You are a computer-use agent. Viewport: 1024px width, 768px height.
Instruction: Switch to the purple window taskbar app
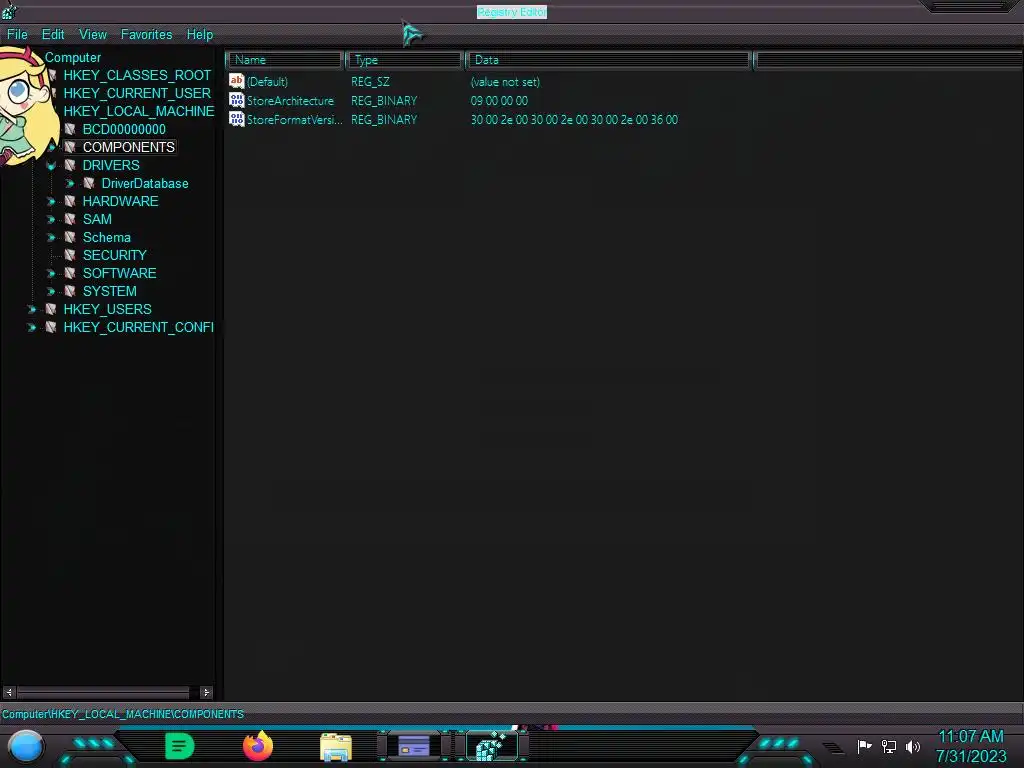(414, 746)
